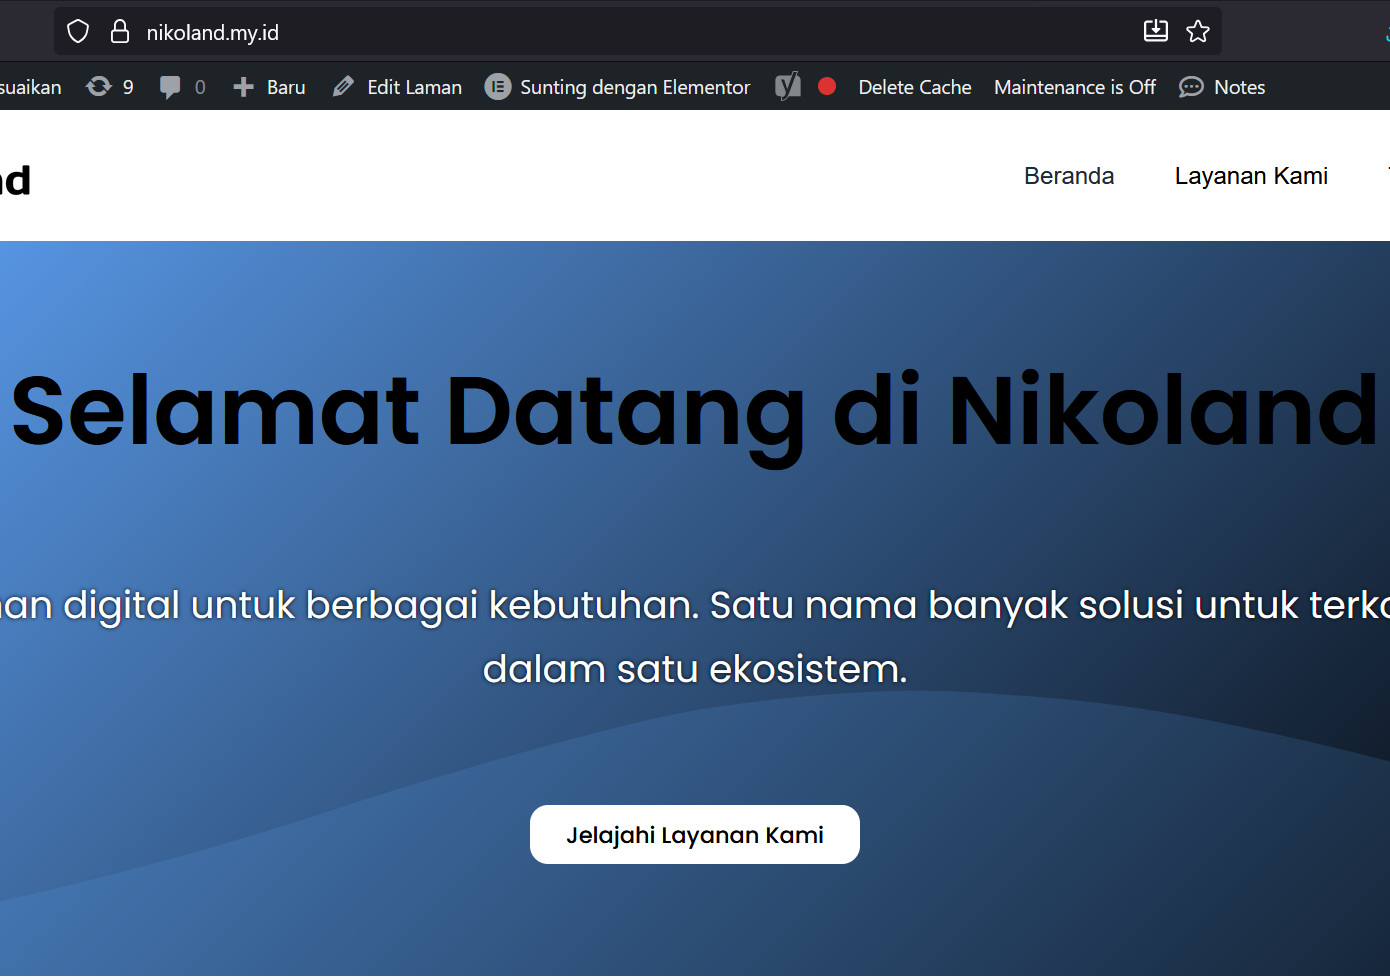Open the Yoast SEO icon in the admin bar
1390x980 pixels.
[x=788, y=87]
